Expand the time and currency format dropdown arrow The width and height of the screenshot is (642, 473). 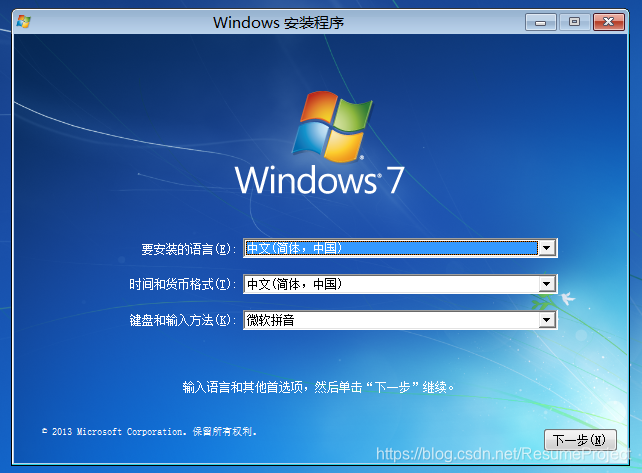pos(547,284)
